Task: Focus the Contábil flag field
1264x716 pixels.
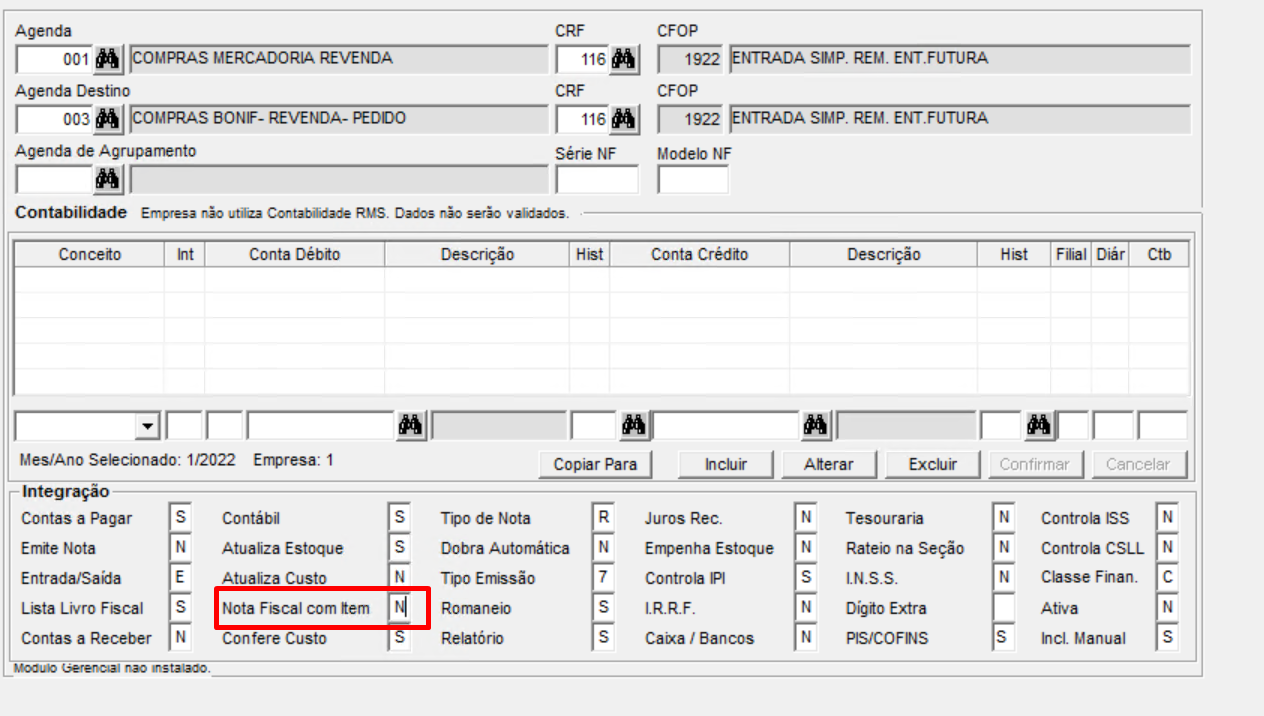Action: 399,518
